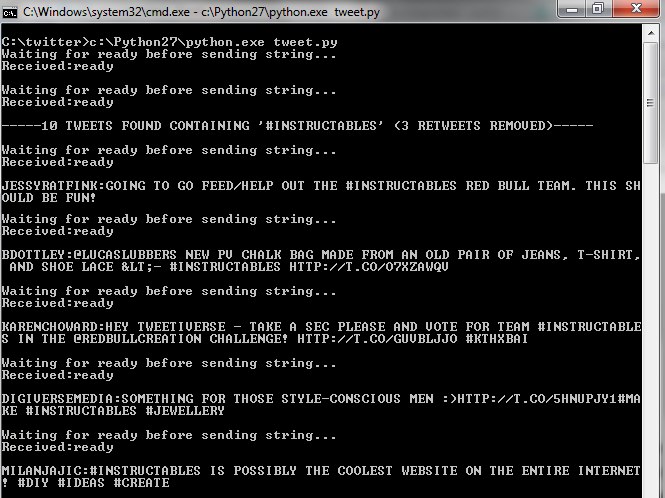Click '@REDBULLCREATION' mention text
This screenshot has height=498, width=665.
137,339
